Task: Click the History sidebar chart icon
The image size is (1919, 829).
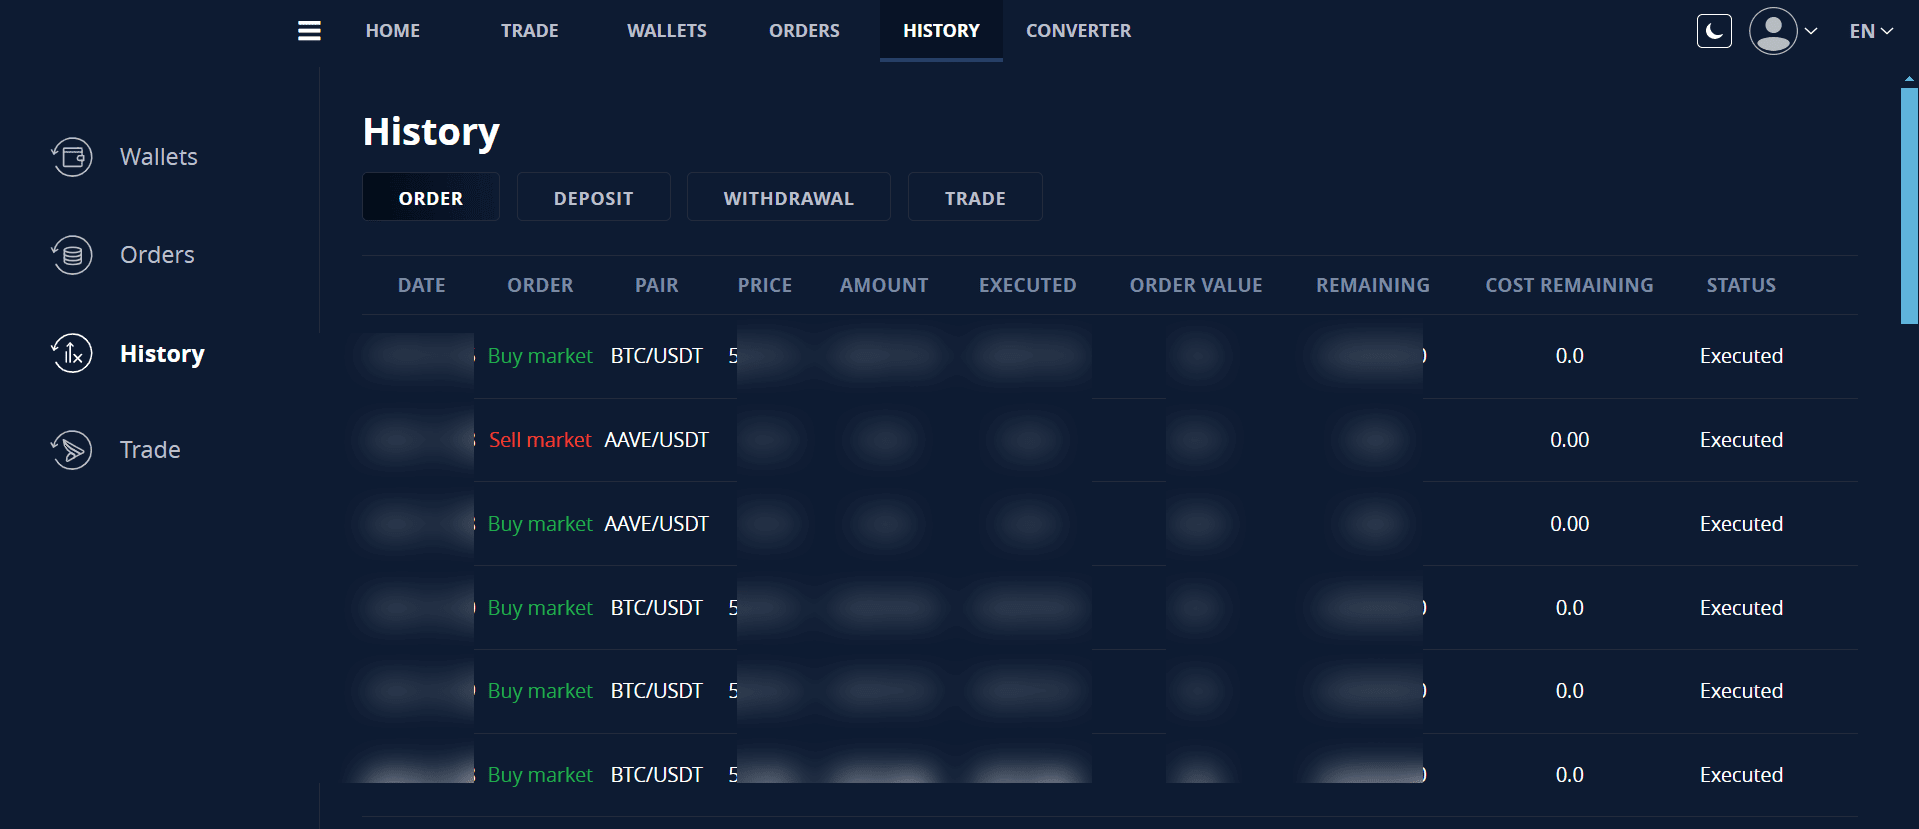Action: (72, 353)
